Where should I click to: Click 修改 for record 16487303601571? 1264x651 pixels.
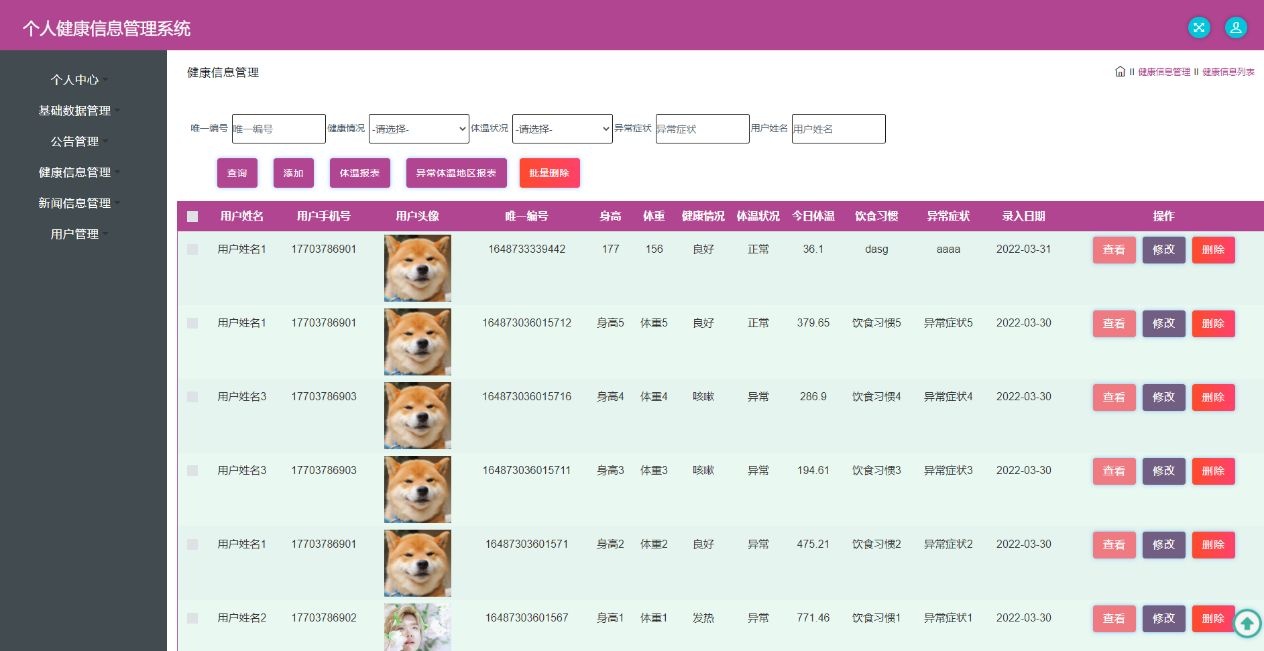coord(1164,545)
